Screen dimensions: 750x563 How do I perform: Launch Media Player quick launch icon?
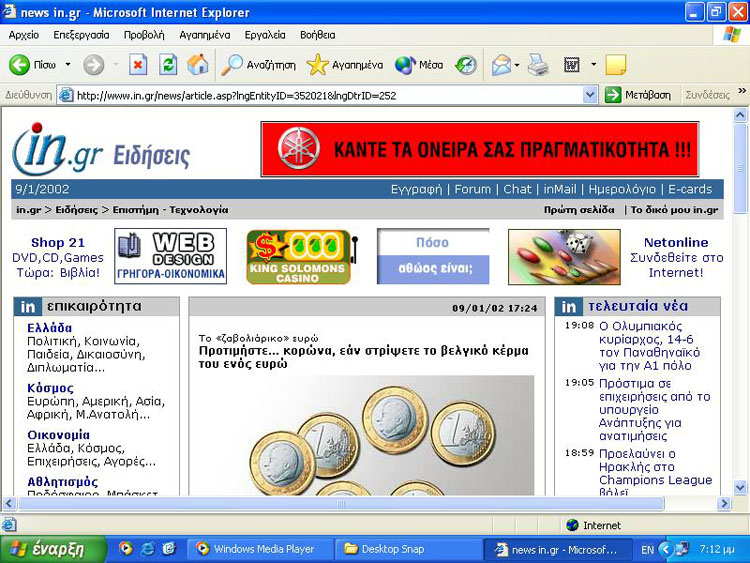(125, 549)
